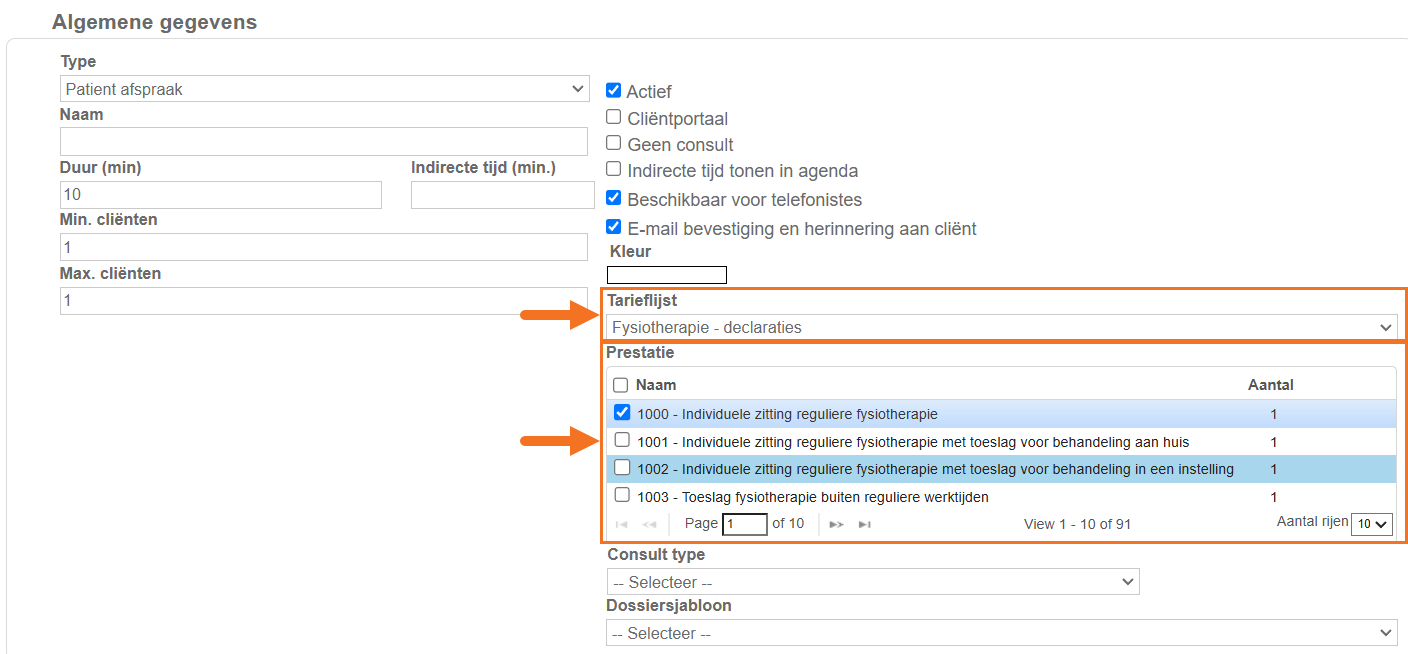Enable the Cliëntportaal checkbox

tap(614, 117)
